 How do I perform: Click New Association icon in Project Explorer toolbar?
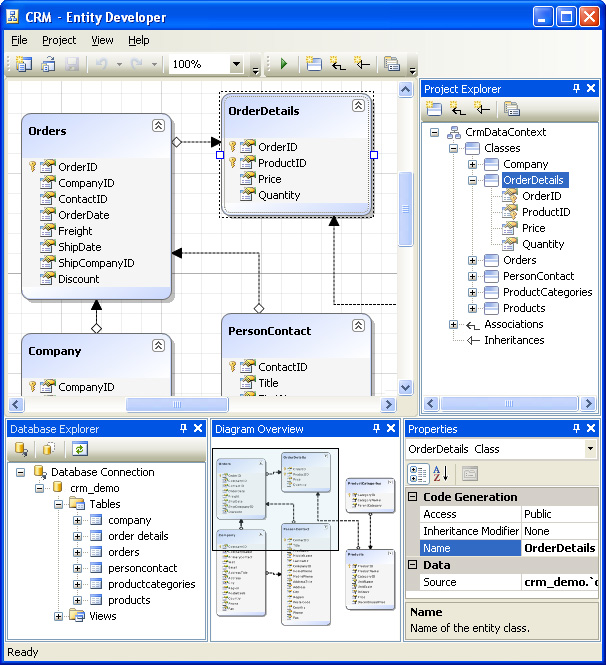coord(458,109)
